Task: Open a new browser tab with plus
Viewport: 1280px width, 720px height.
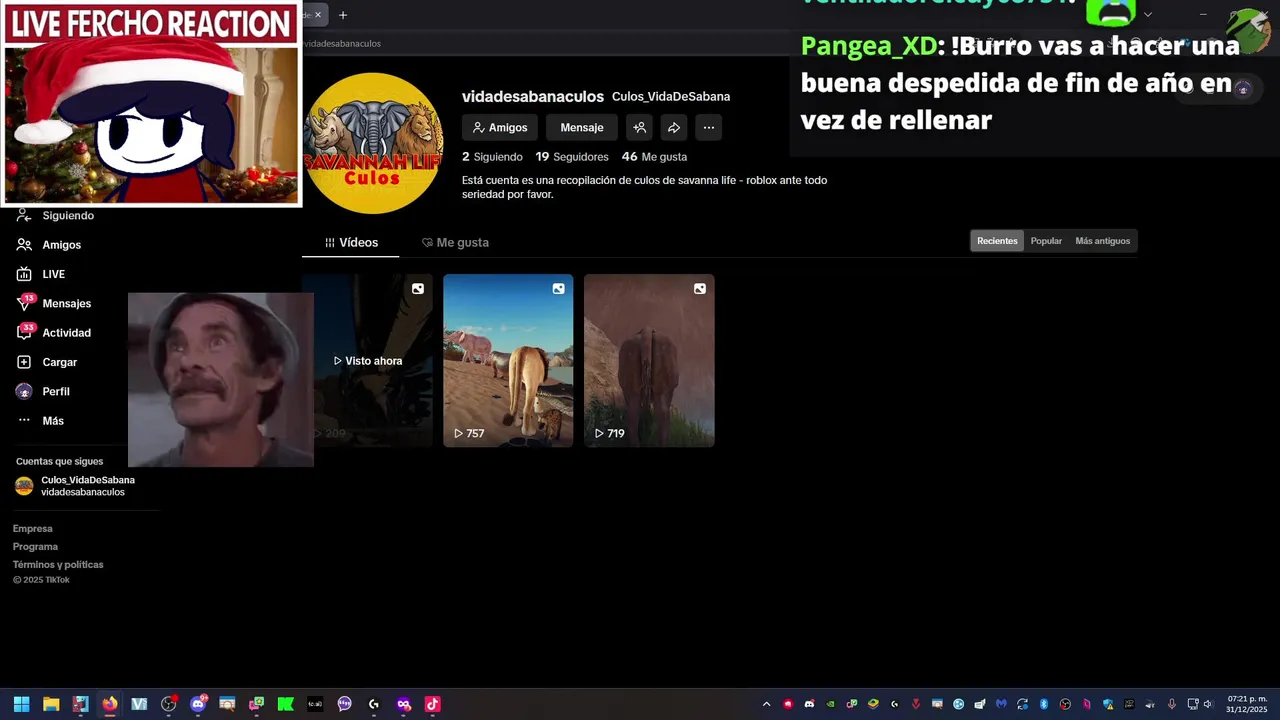Action: [343, 15]
